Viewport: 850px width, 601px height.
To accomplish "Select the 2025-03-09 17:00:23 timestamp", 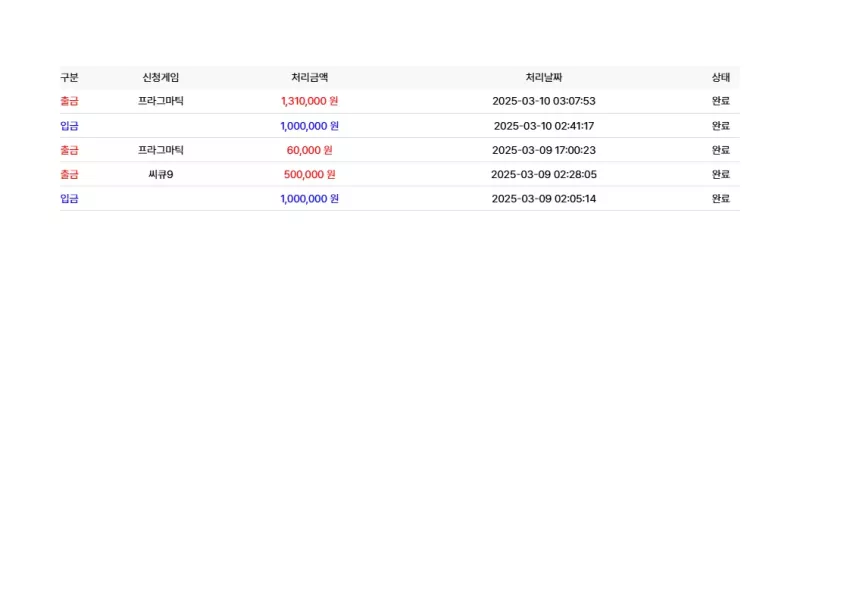I will 544,150.
